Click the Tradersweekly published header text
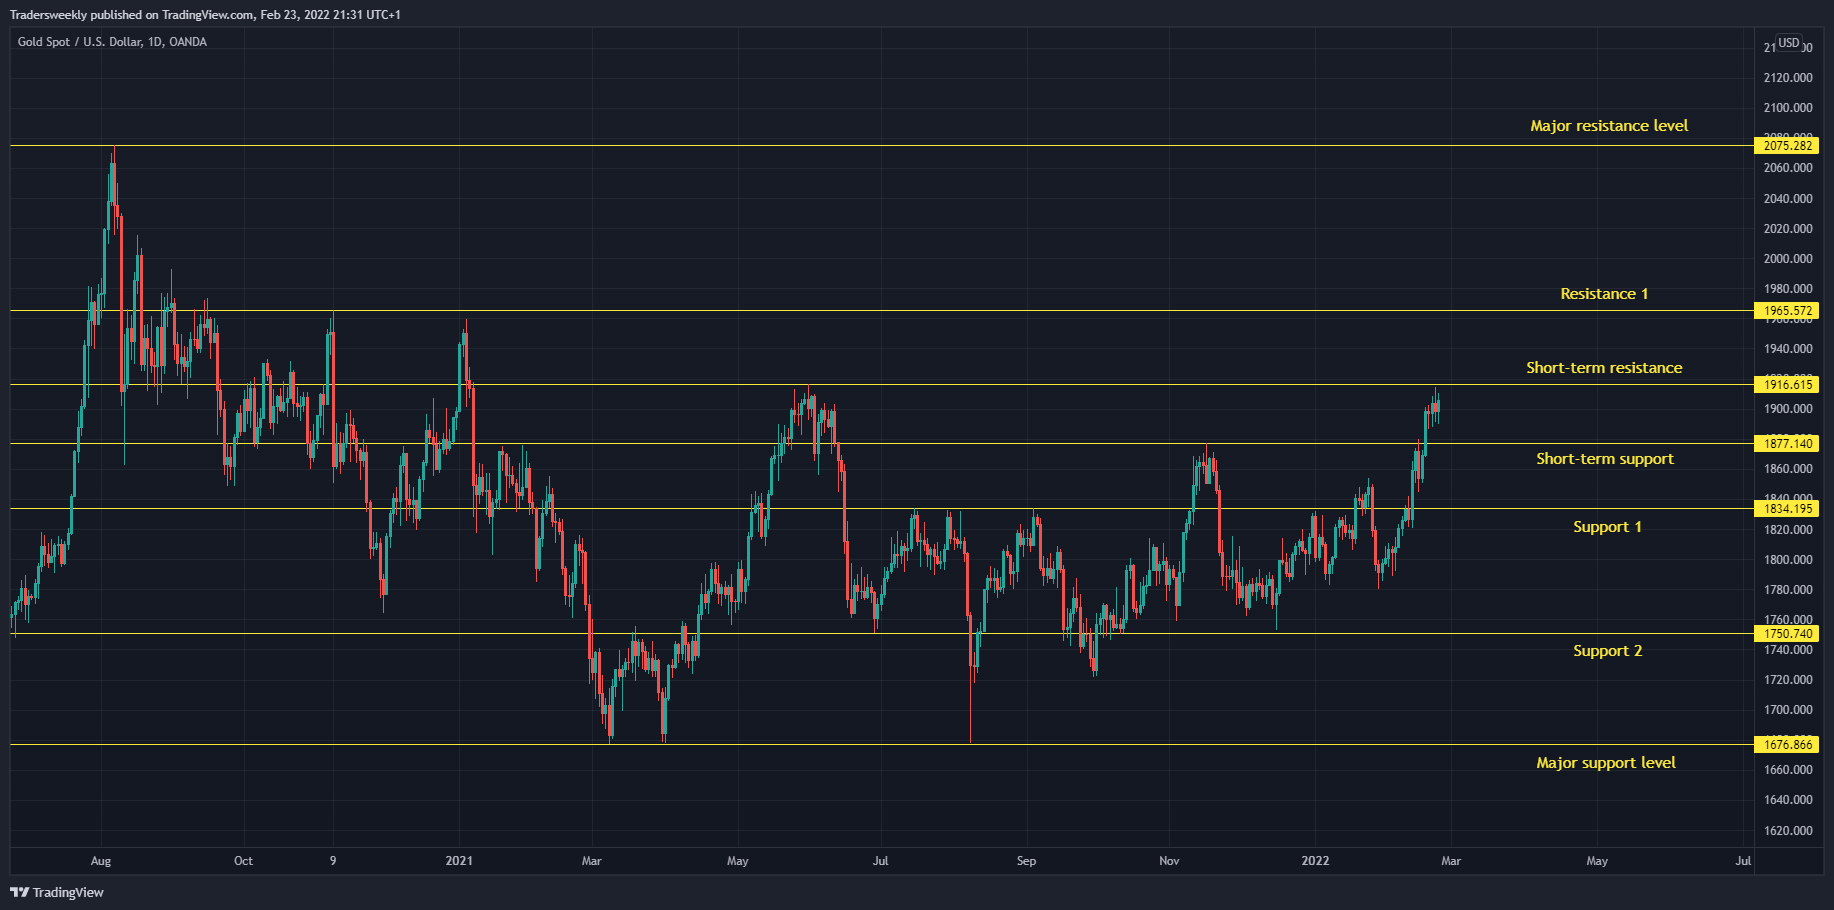The image size is (1834, 910). pyautogui.click(x=204, y=15)
